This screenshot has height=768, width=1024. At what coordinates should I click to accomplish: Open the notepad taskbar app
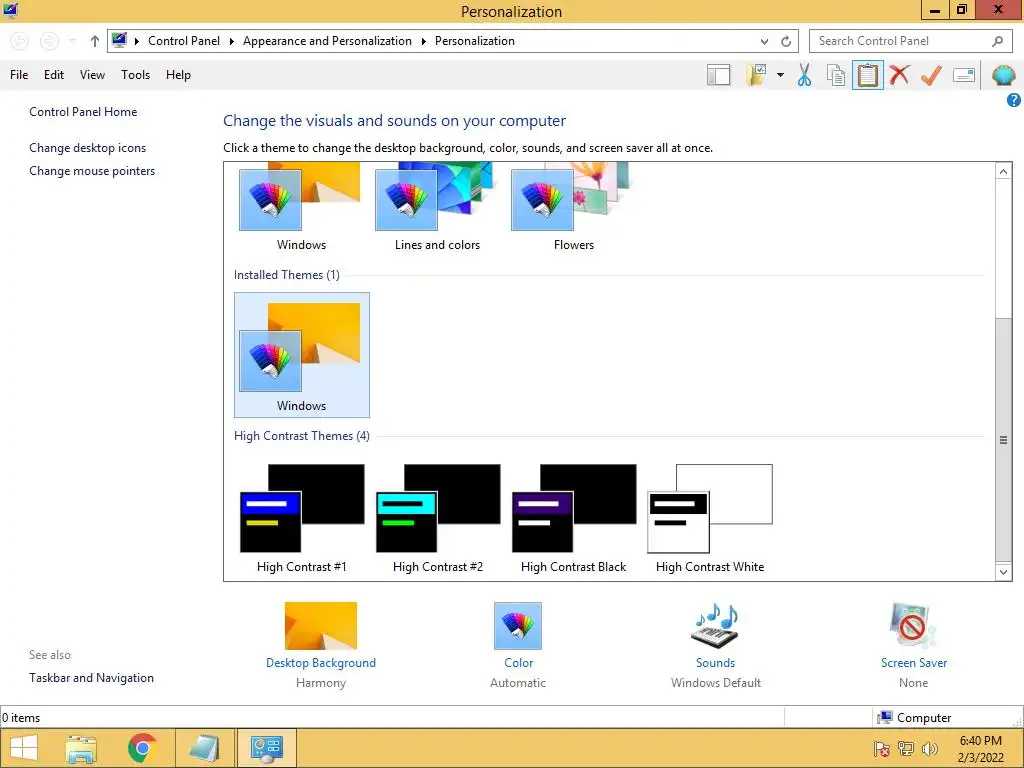[204, 748]
